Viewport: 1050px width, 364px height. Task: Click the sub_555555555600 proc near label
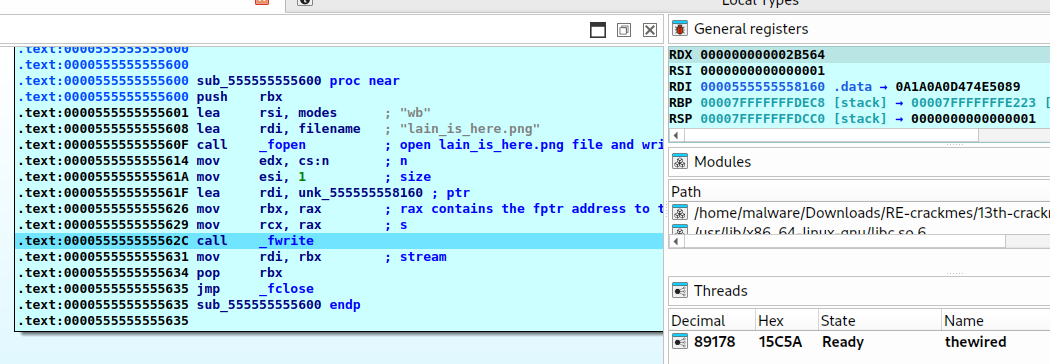pos(298,81)
